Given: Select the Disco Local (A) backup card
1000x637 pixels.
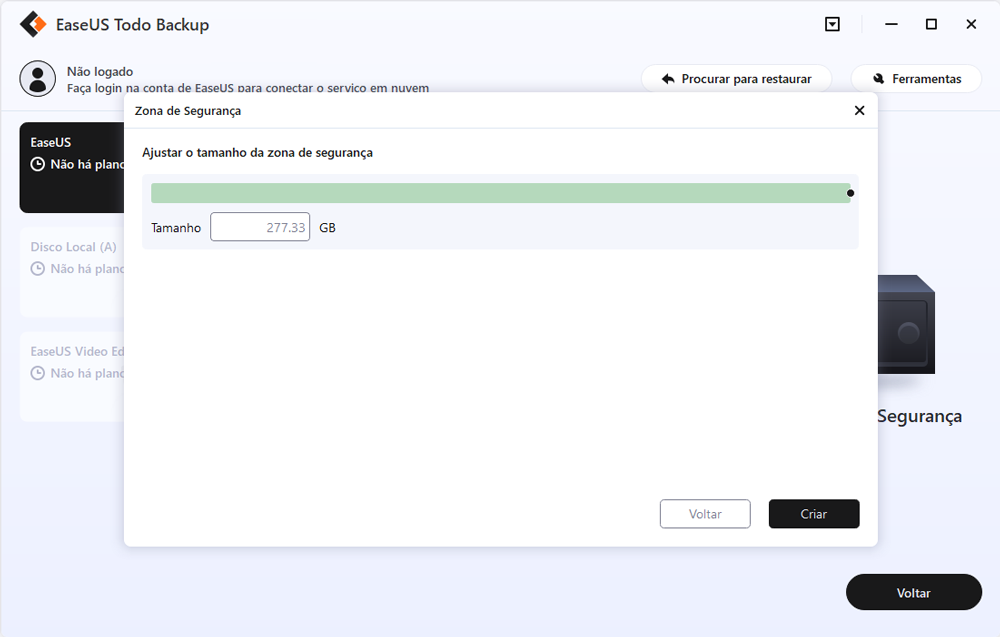Looking at the screenshot, I should (x=72, y=272).
